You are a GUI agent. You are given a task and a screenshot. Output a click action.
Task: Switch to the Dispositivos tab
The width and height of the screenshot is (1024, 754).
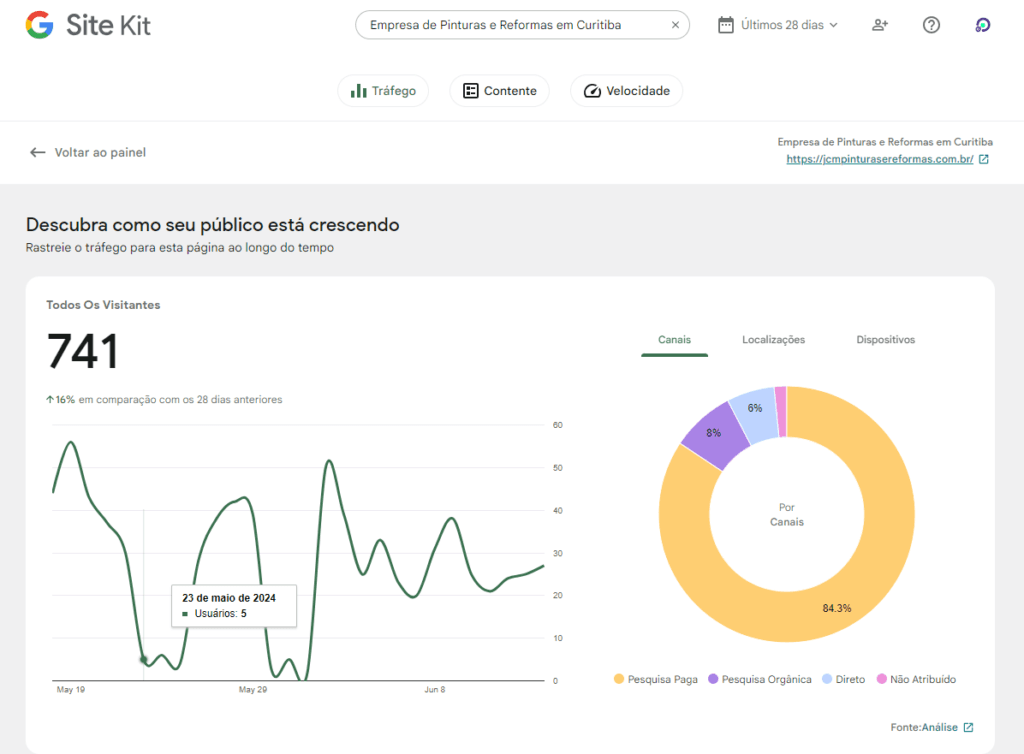pyautogui.click(x=885, y=340)
